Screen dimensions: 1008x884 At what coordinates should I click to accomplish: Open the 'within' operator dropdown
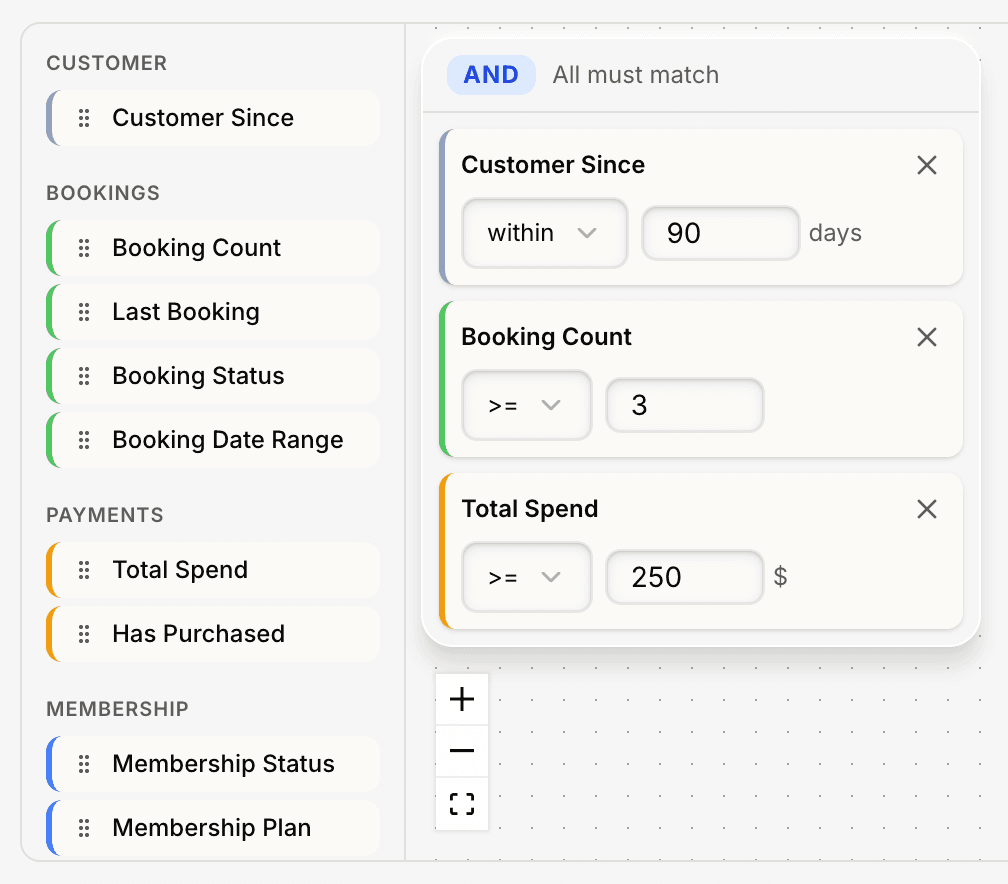click(x=544, y=233)
